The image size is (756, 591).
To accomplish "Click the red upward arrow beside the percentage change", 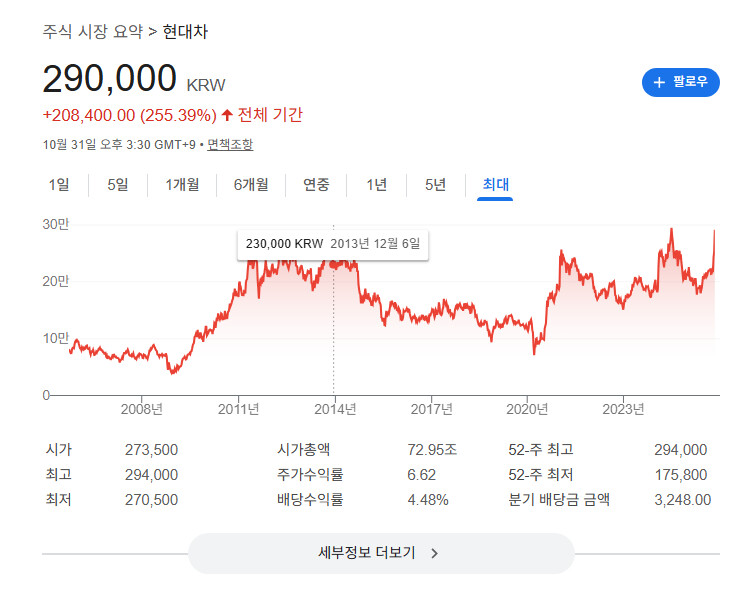I will pyautogui.click(x=227, y=115).
